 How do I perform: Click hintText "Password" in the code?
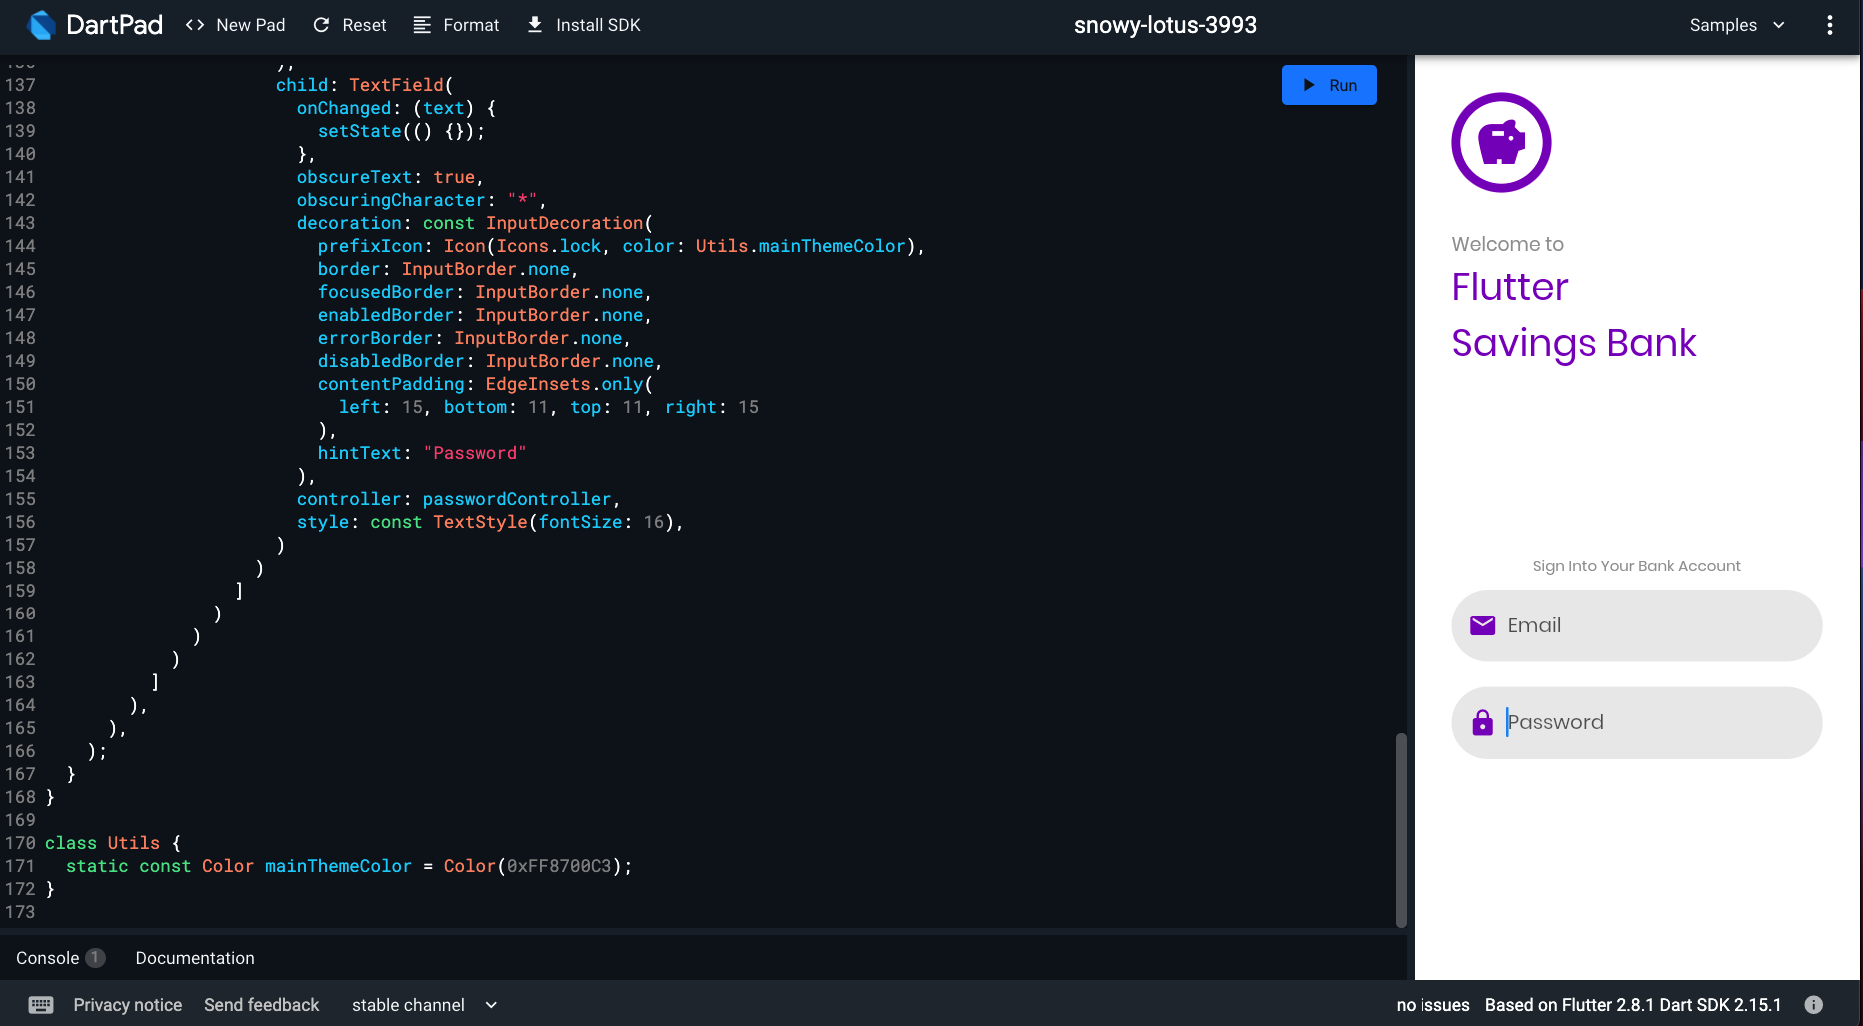[x=422, y=453]
